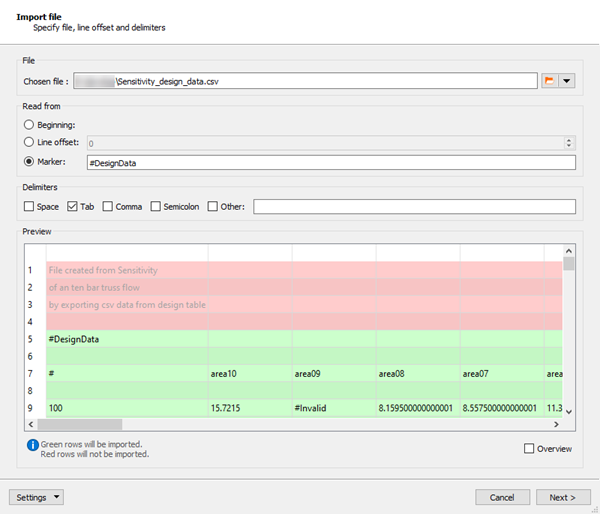The image size is (600, 514).
Task: Enable the Semicolon delimiter checkbox
Action: [x=155, y=207]
